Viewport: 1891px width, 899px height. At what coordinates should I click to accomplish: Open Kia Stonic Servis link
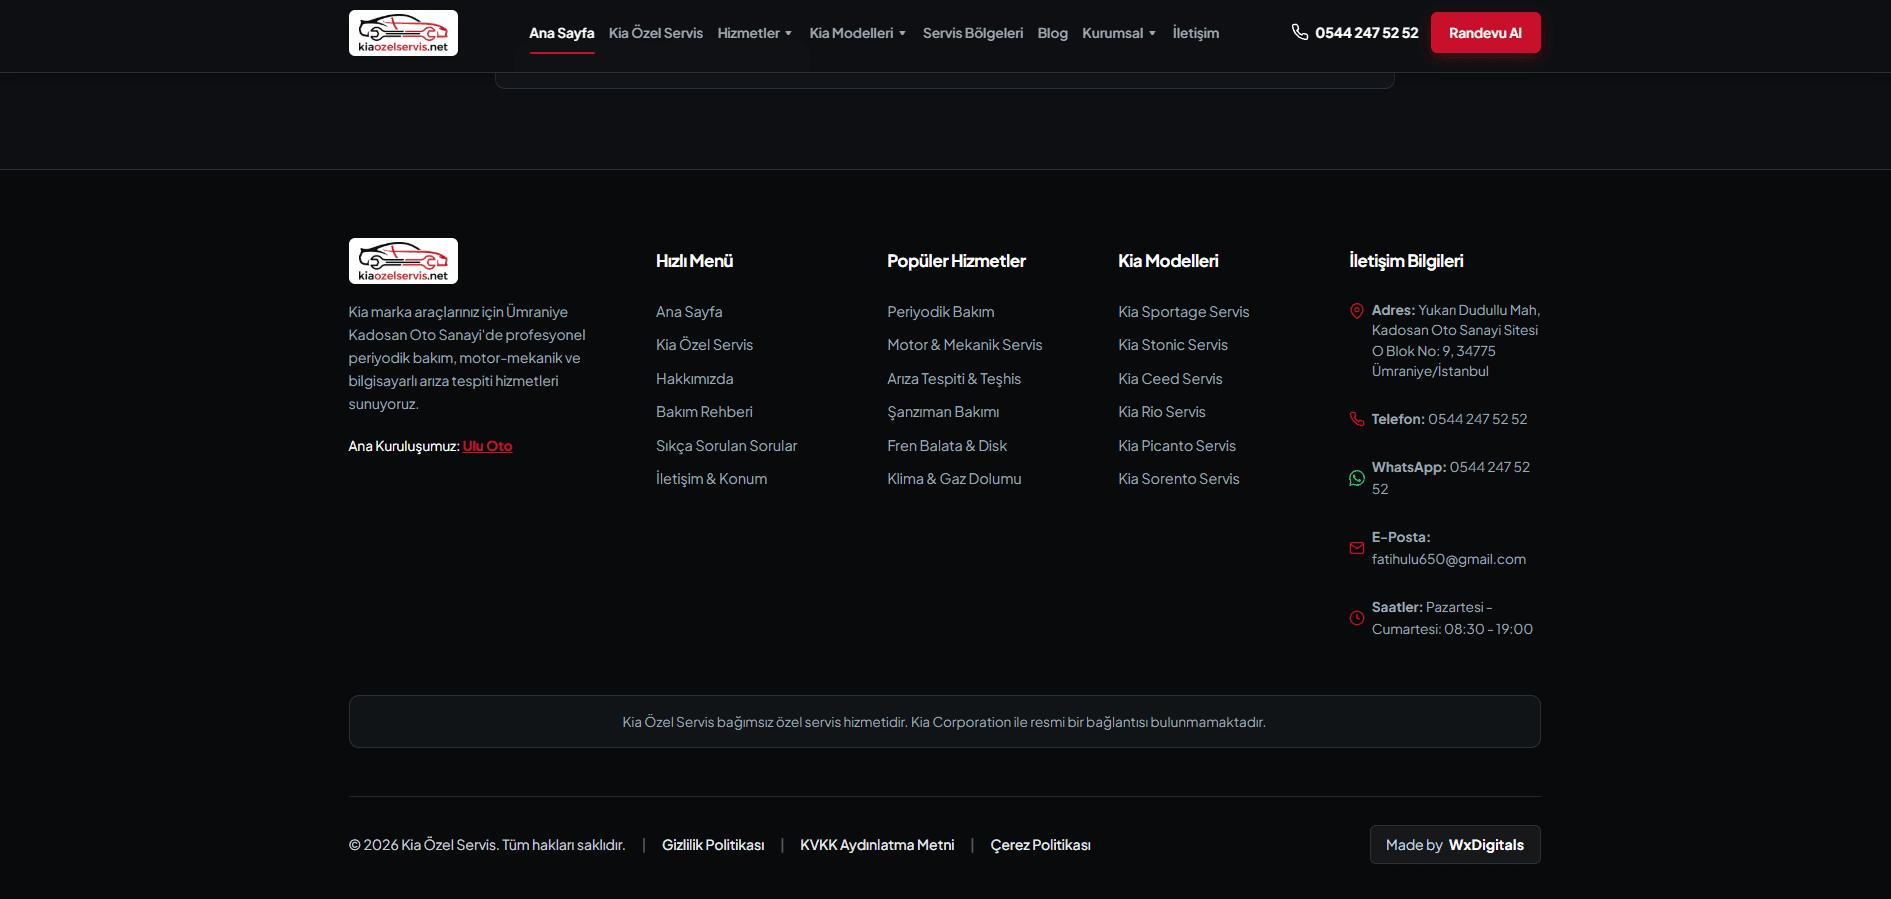pyautogui.click(x=1173, y=345)
